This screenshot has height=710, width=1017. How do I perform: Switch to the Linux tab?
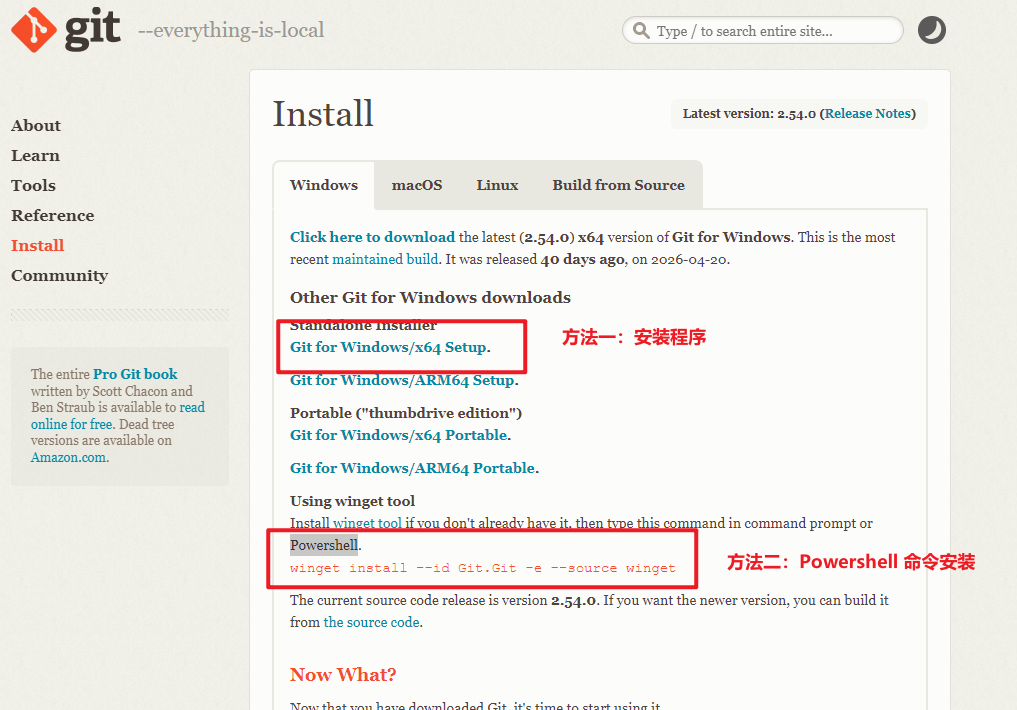pos(497,185)
